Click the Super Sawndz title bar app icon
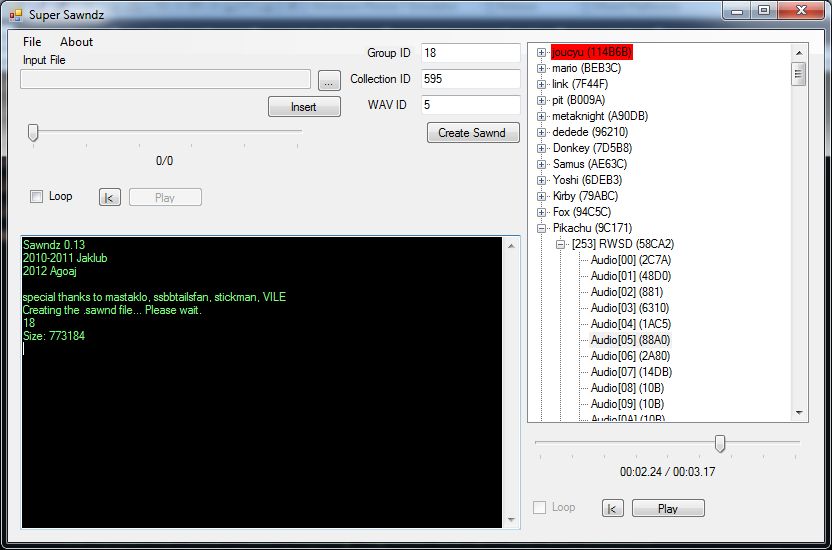The height and width of the screenshot is (550, 832). point(16,15)
